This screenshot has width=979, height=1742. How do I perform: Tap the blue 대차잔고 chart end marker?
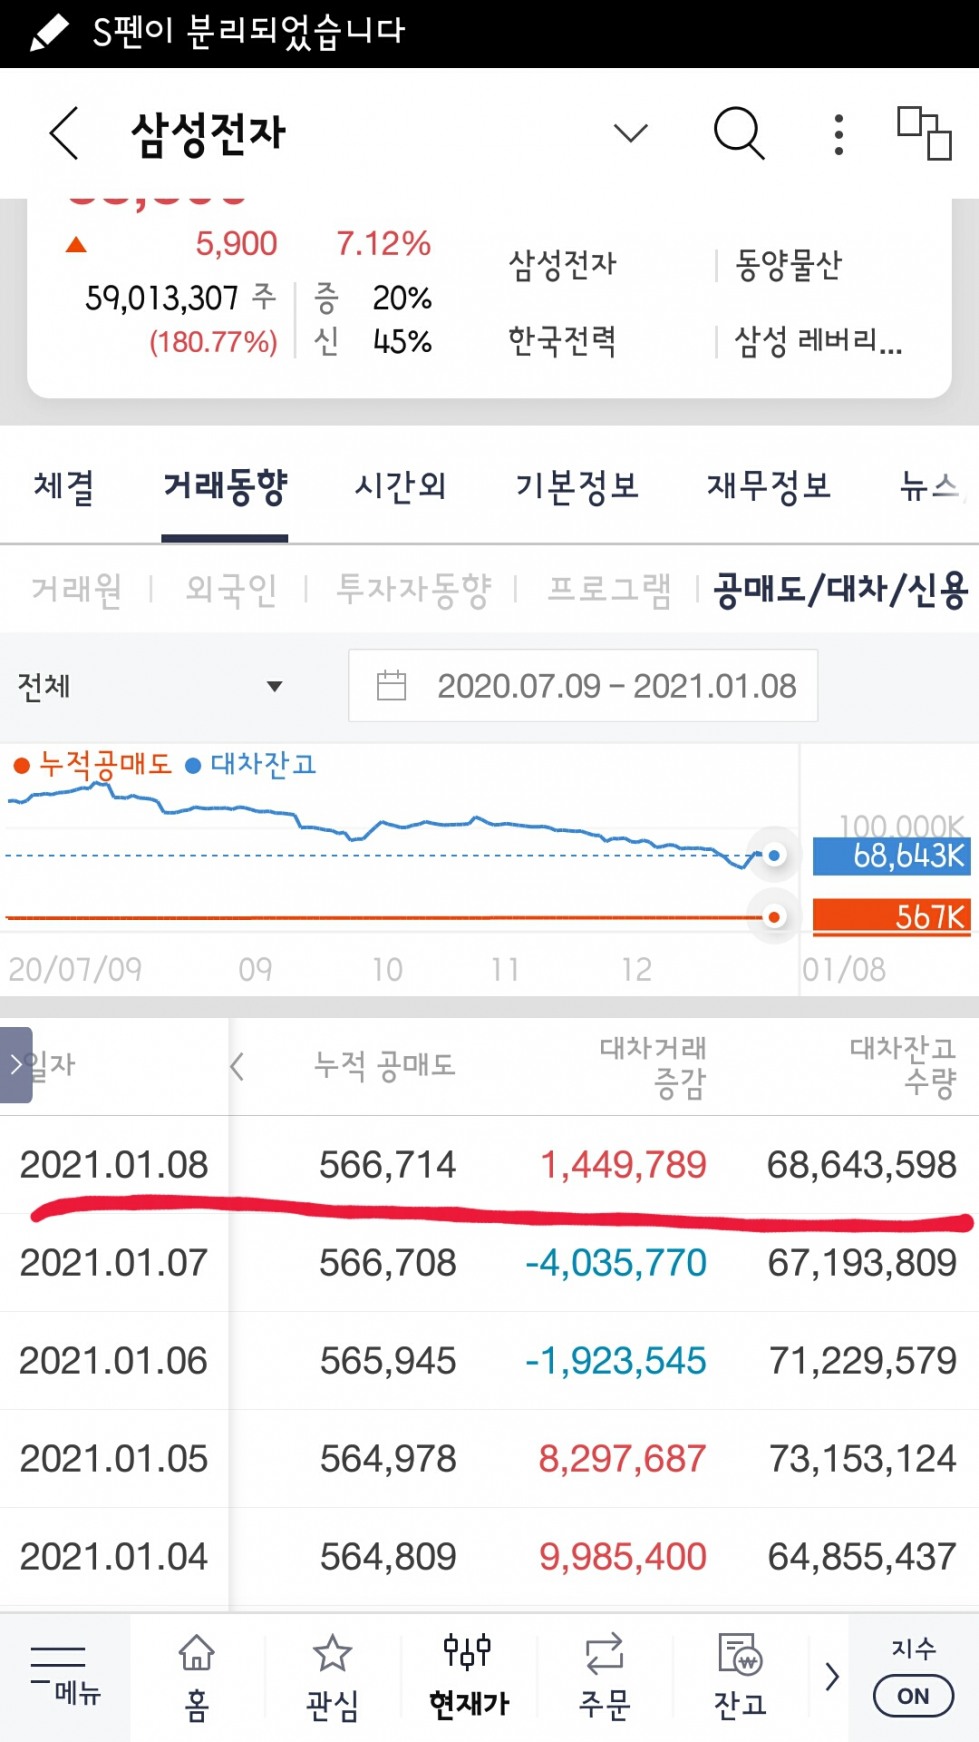click(x=773, y=855)
